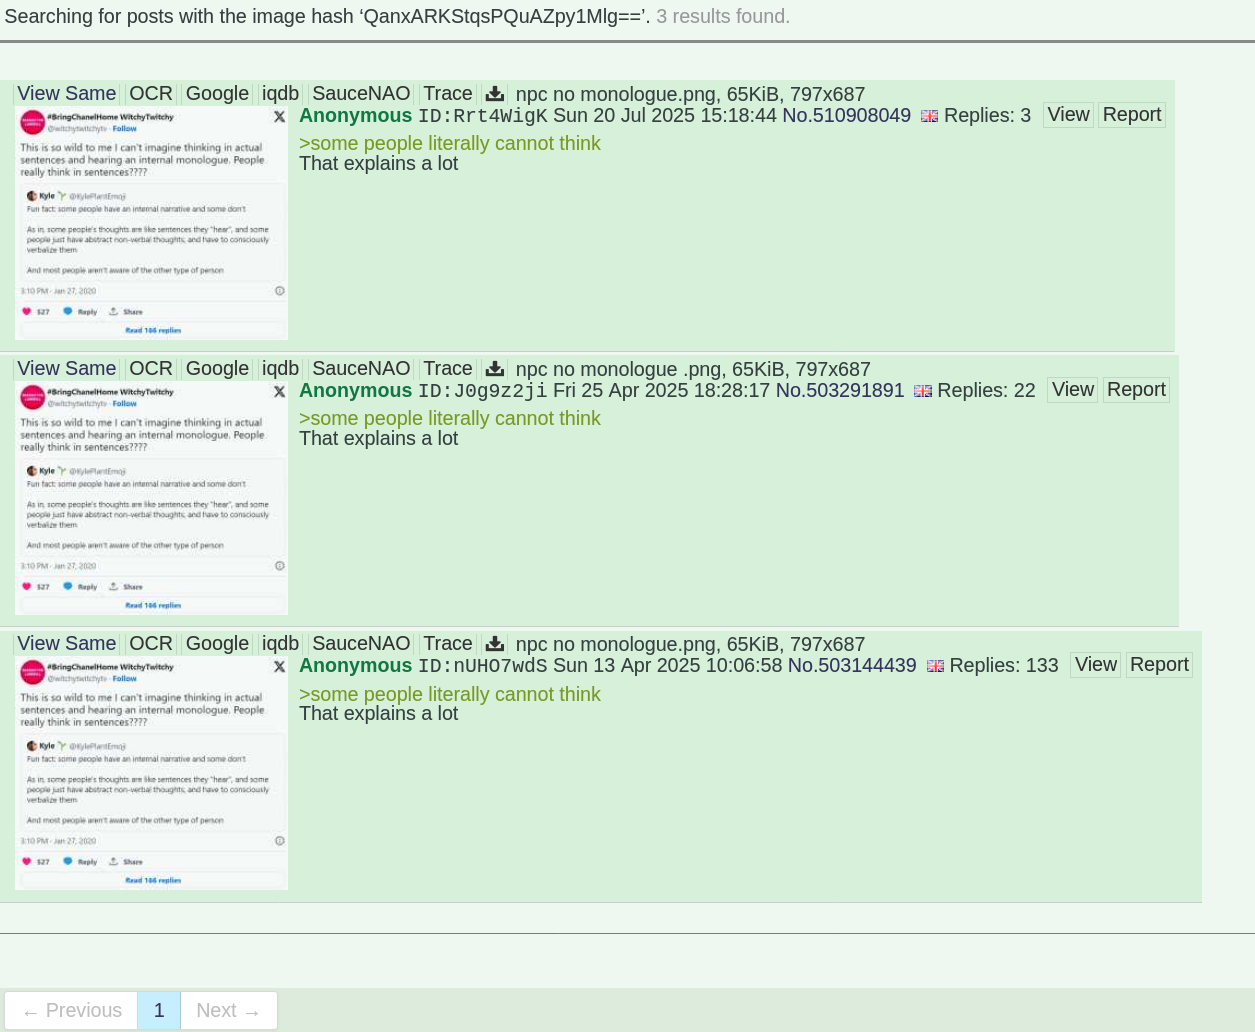Run OCR on the 13 Apr 2025 post image
The image size is (1255, 1032).
pos(151,643)
